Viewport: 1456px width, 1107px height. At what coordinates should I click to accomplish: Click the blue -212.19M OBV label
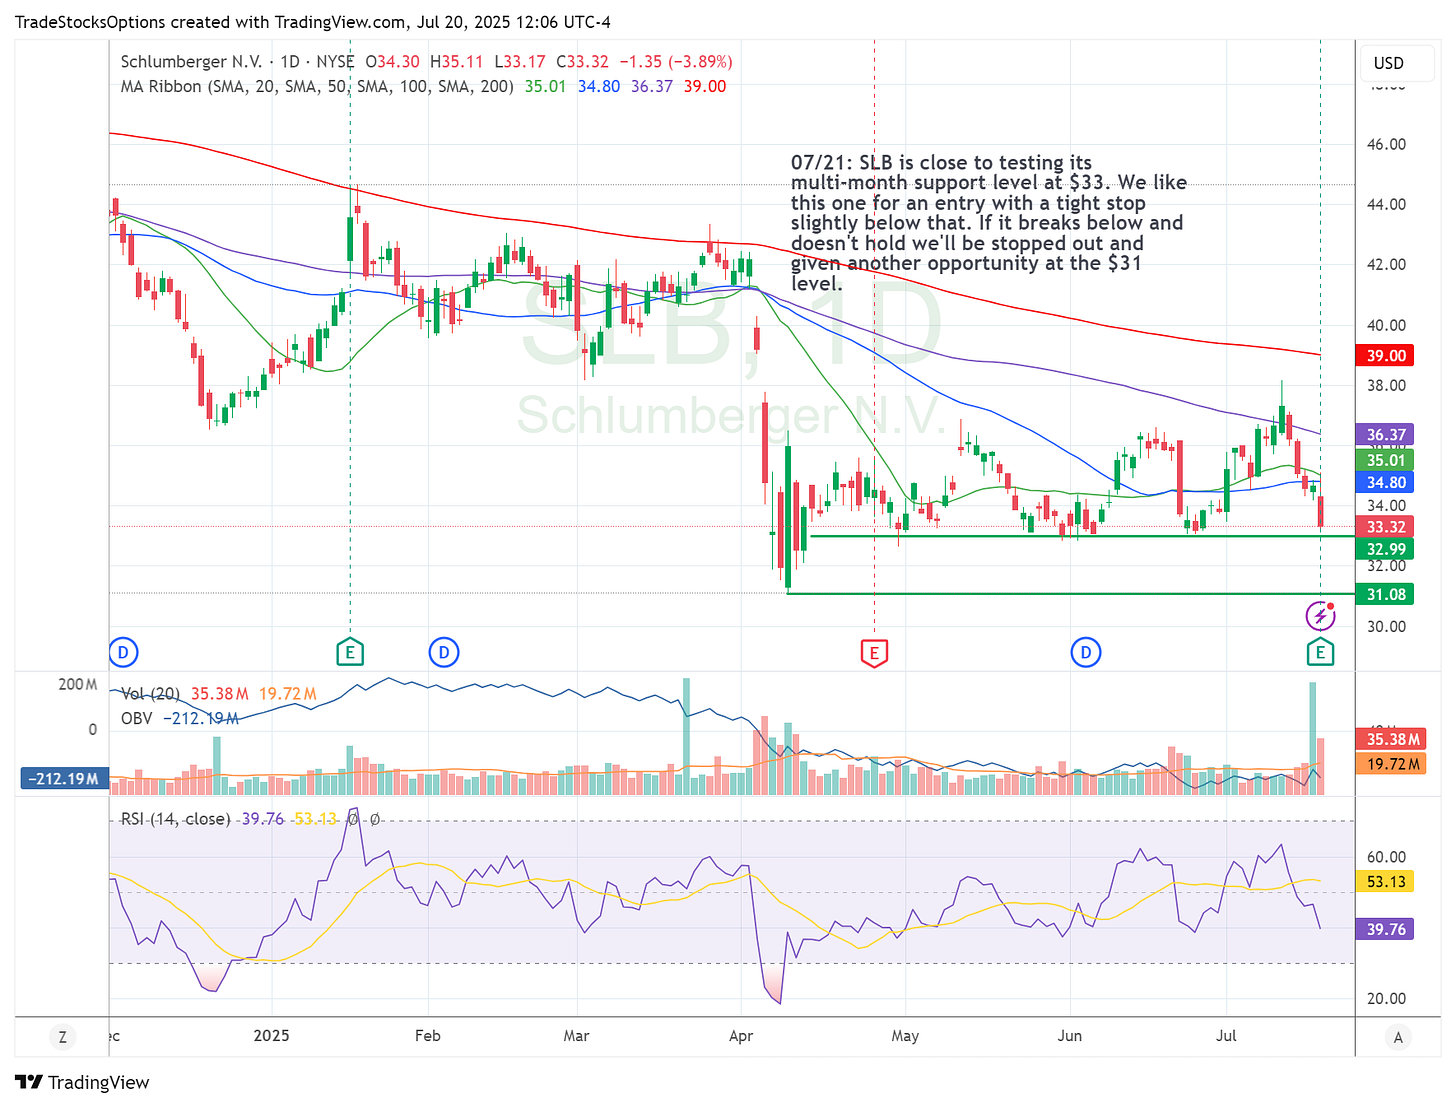[66, 778]
